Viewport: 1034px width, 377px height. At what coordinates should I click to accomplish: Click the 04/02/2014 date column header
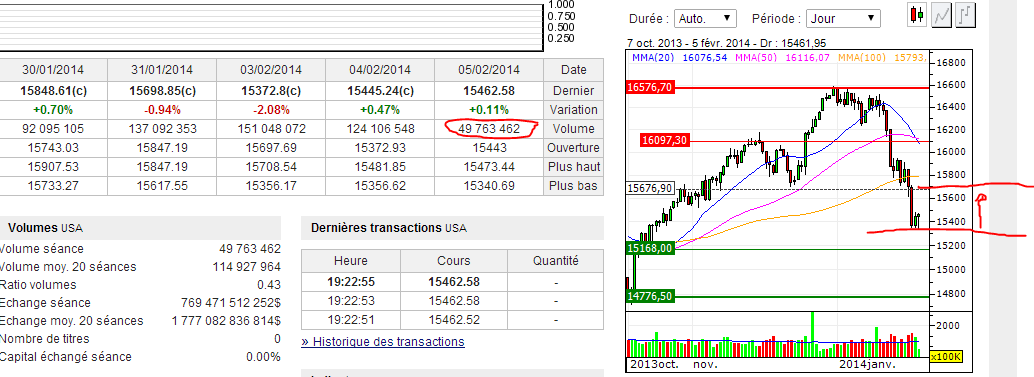point(380,70)
